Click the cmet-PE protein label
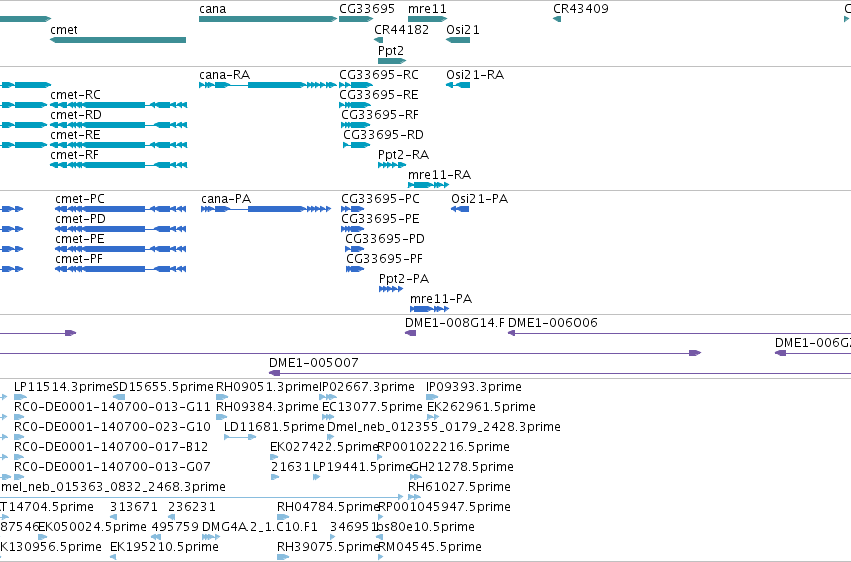Image resolution: width=851 pixels, height=562 pixels. (x=80, y=239)
